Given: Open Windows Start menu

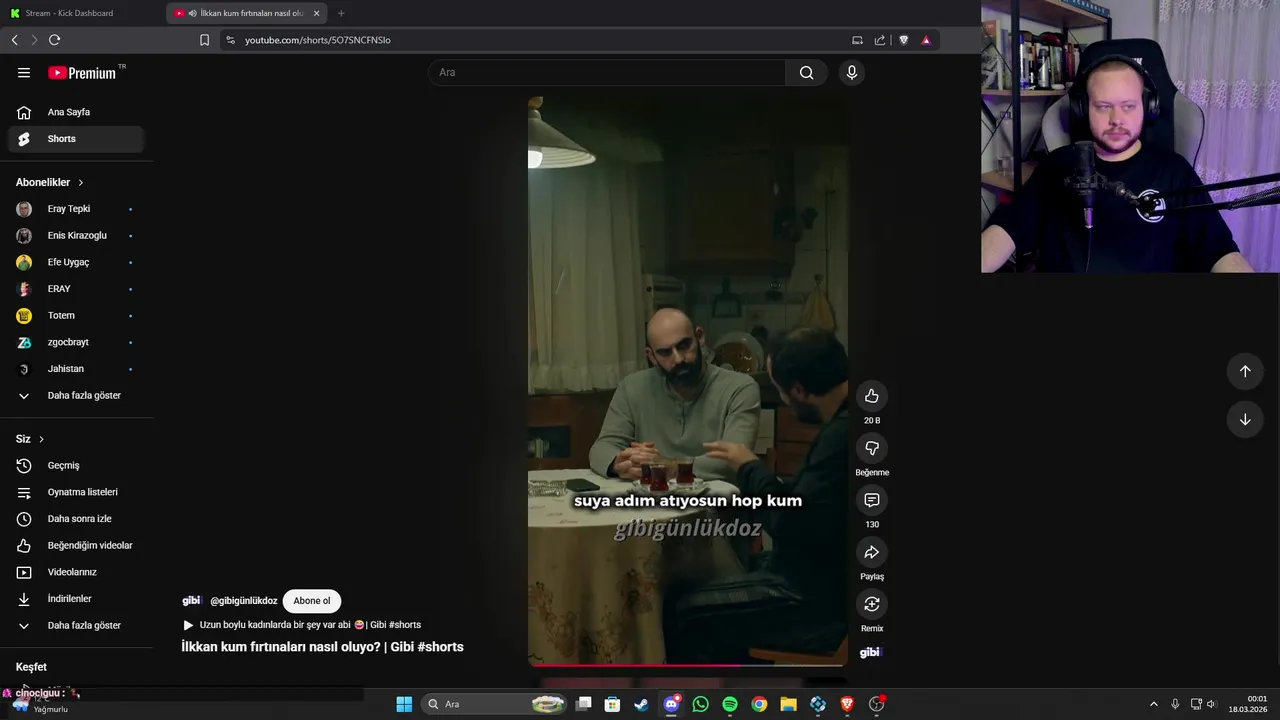Looking at the screenshot, I should tap(404, 704).
